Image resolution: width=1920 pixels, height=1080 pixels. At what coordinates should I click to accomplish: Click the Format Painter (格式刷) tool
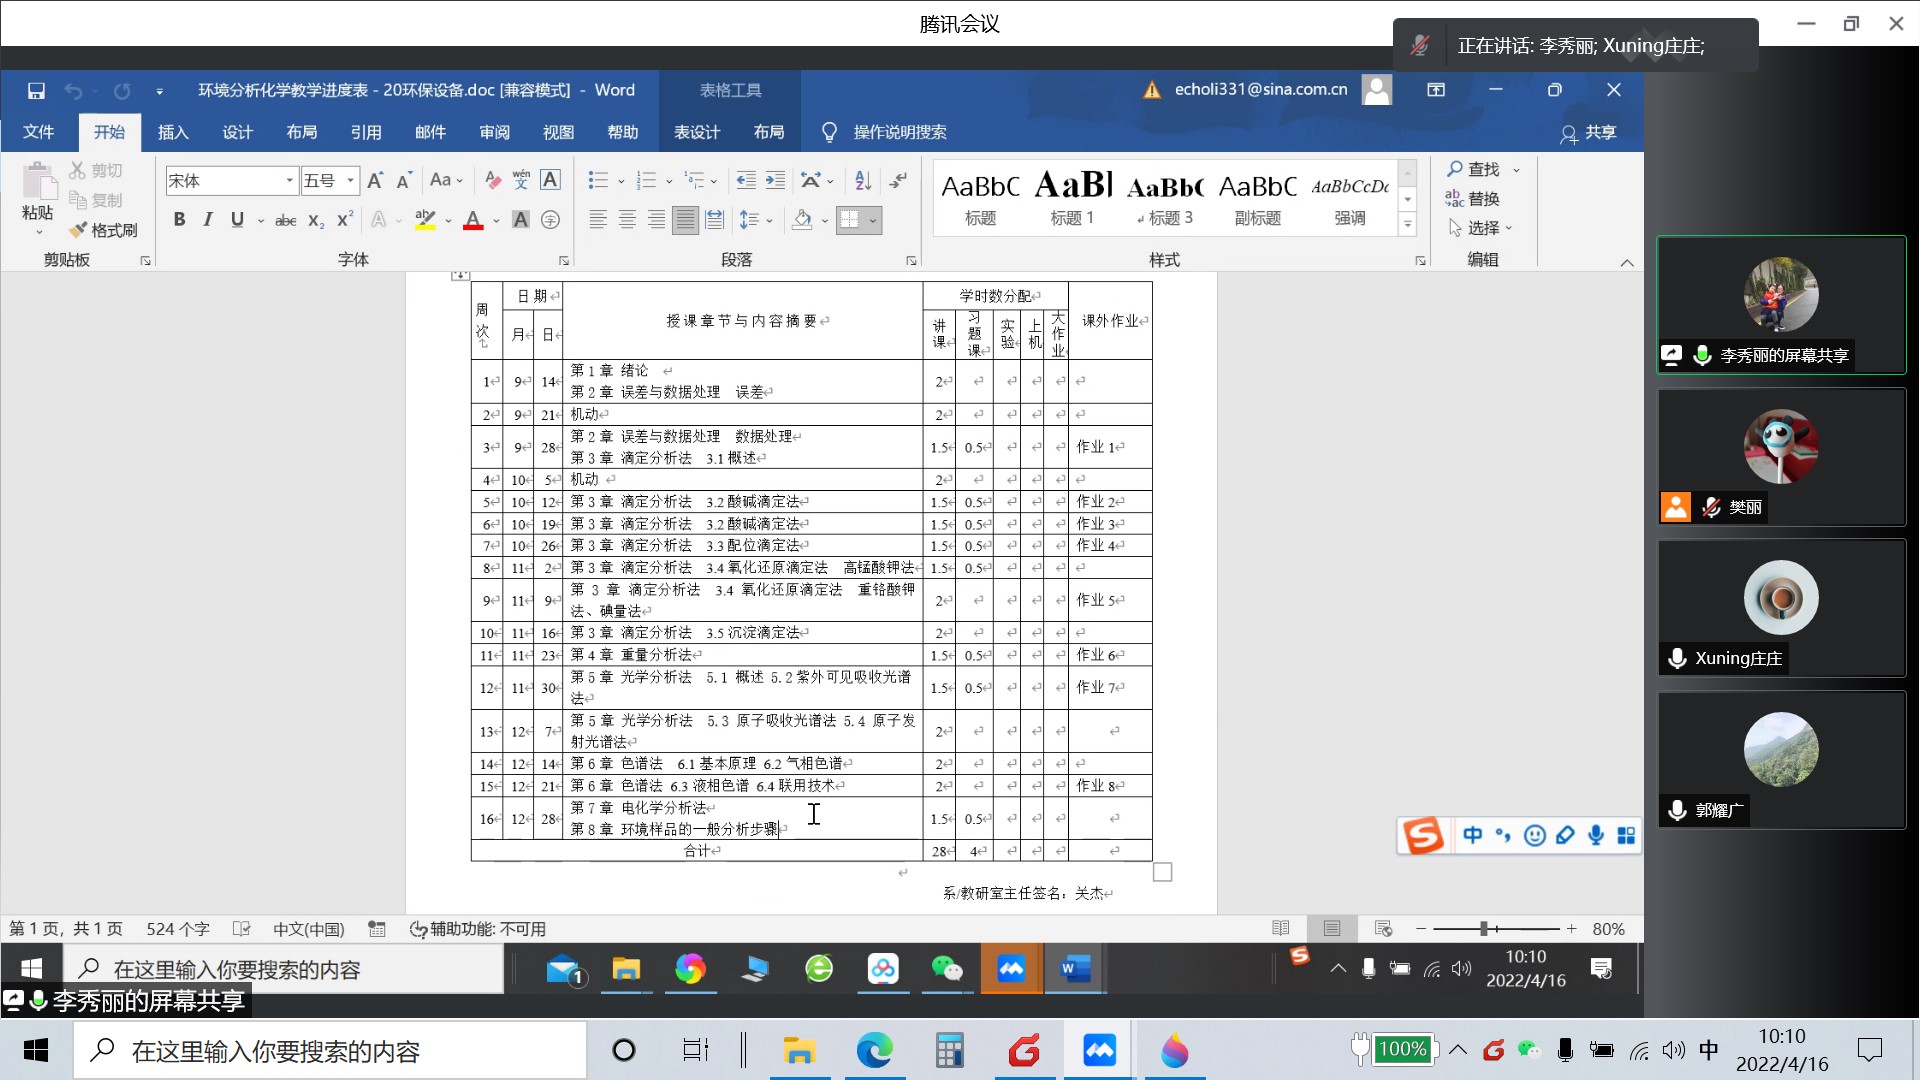(104, 230)
